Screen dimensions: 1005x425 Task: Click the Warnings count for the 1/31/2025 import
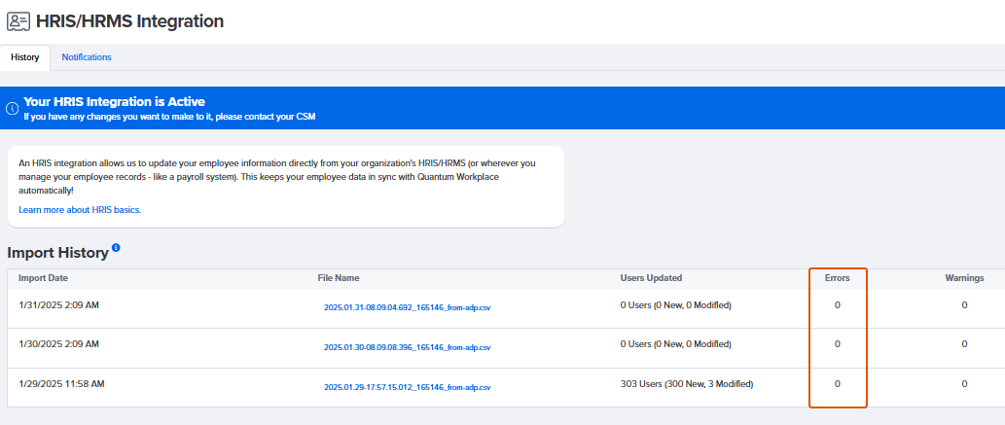point(965,305)
